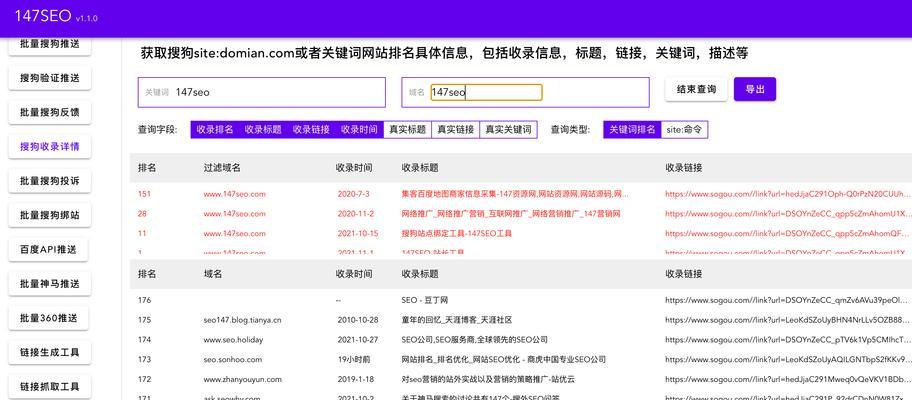Click date 2010-10-28 cell
This screenshot has width=912, height=400.
pyautogui.click(x=358, y=320)
